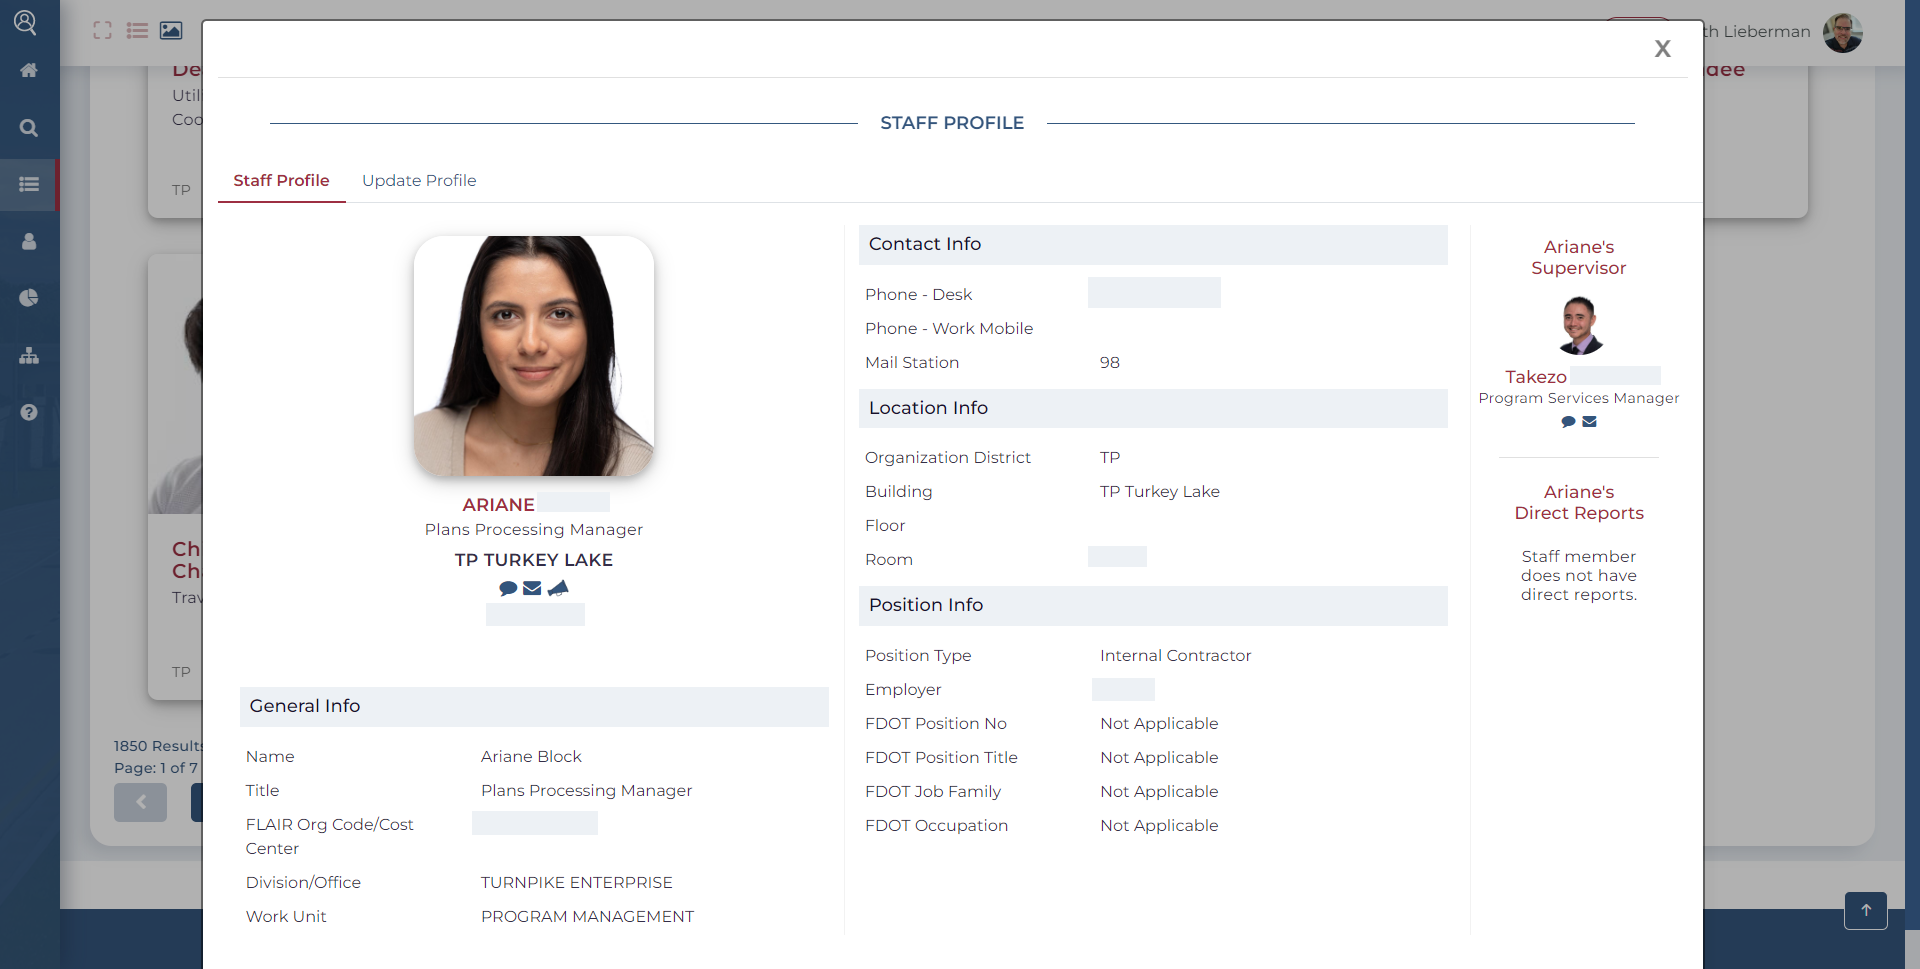Click the help question mark sidebar icon

29,412
